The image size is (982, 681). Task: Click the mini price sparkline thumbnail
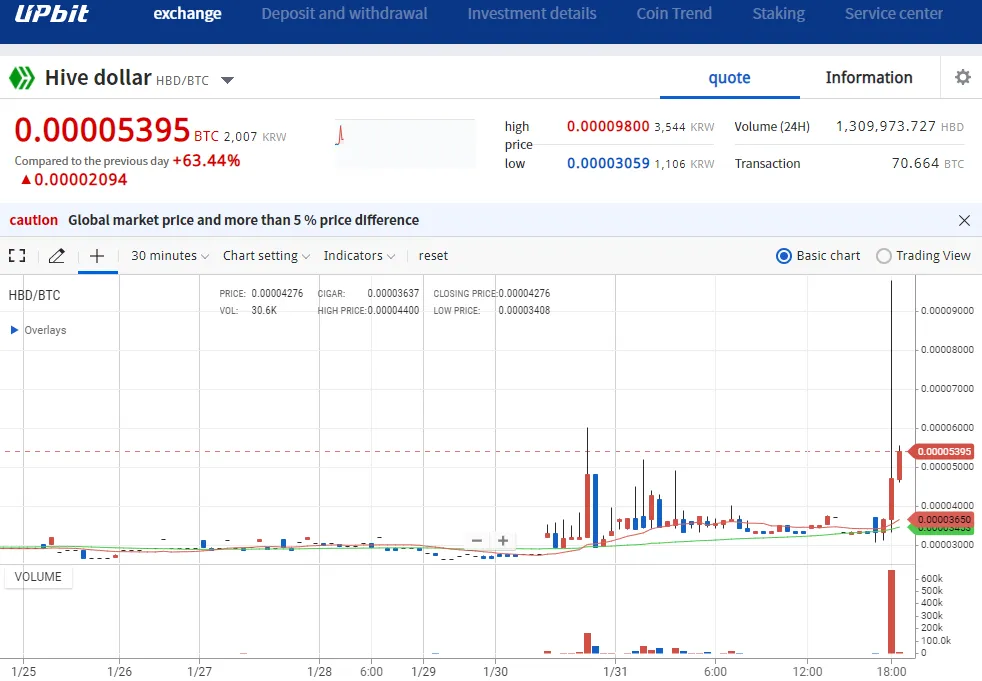click(x=405, y=143)
